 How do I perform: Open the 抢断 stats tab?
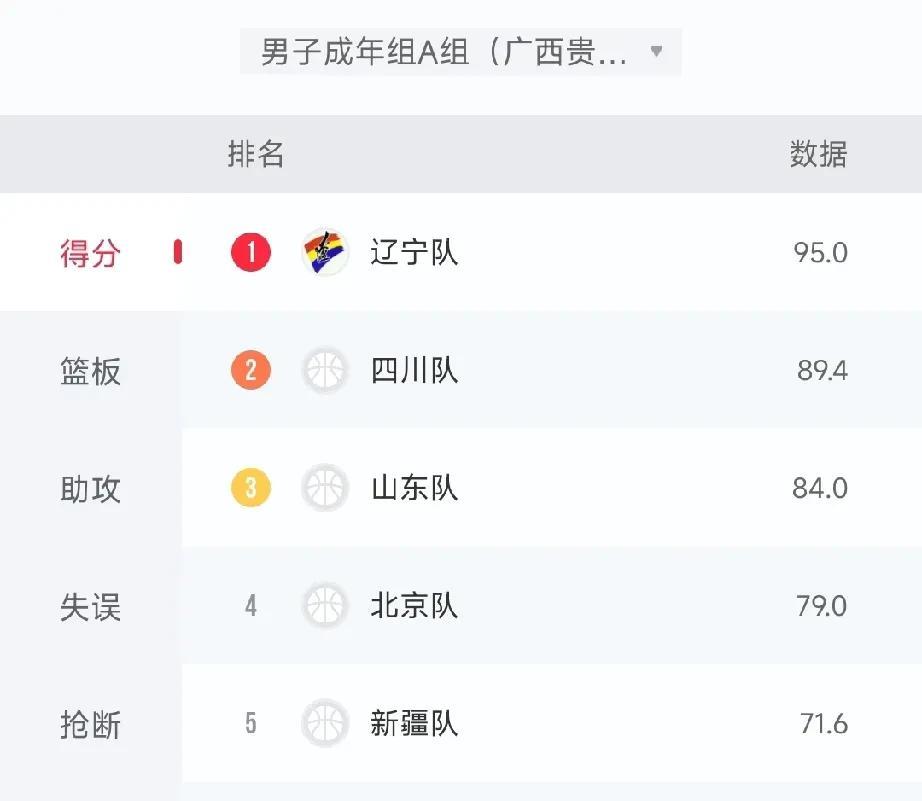click(91, 724)
